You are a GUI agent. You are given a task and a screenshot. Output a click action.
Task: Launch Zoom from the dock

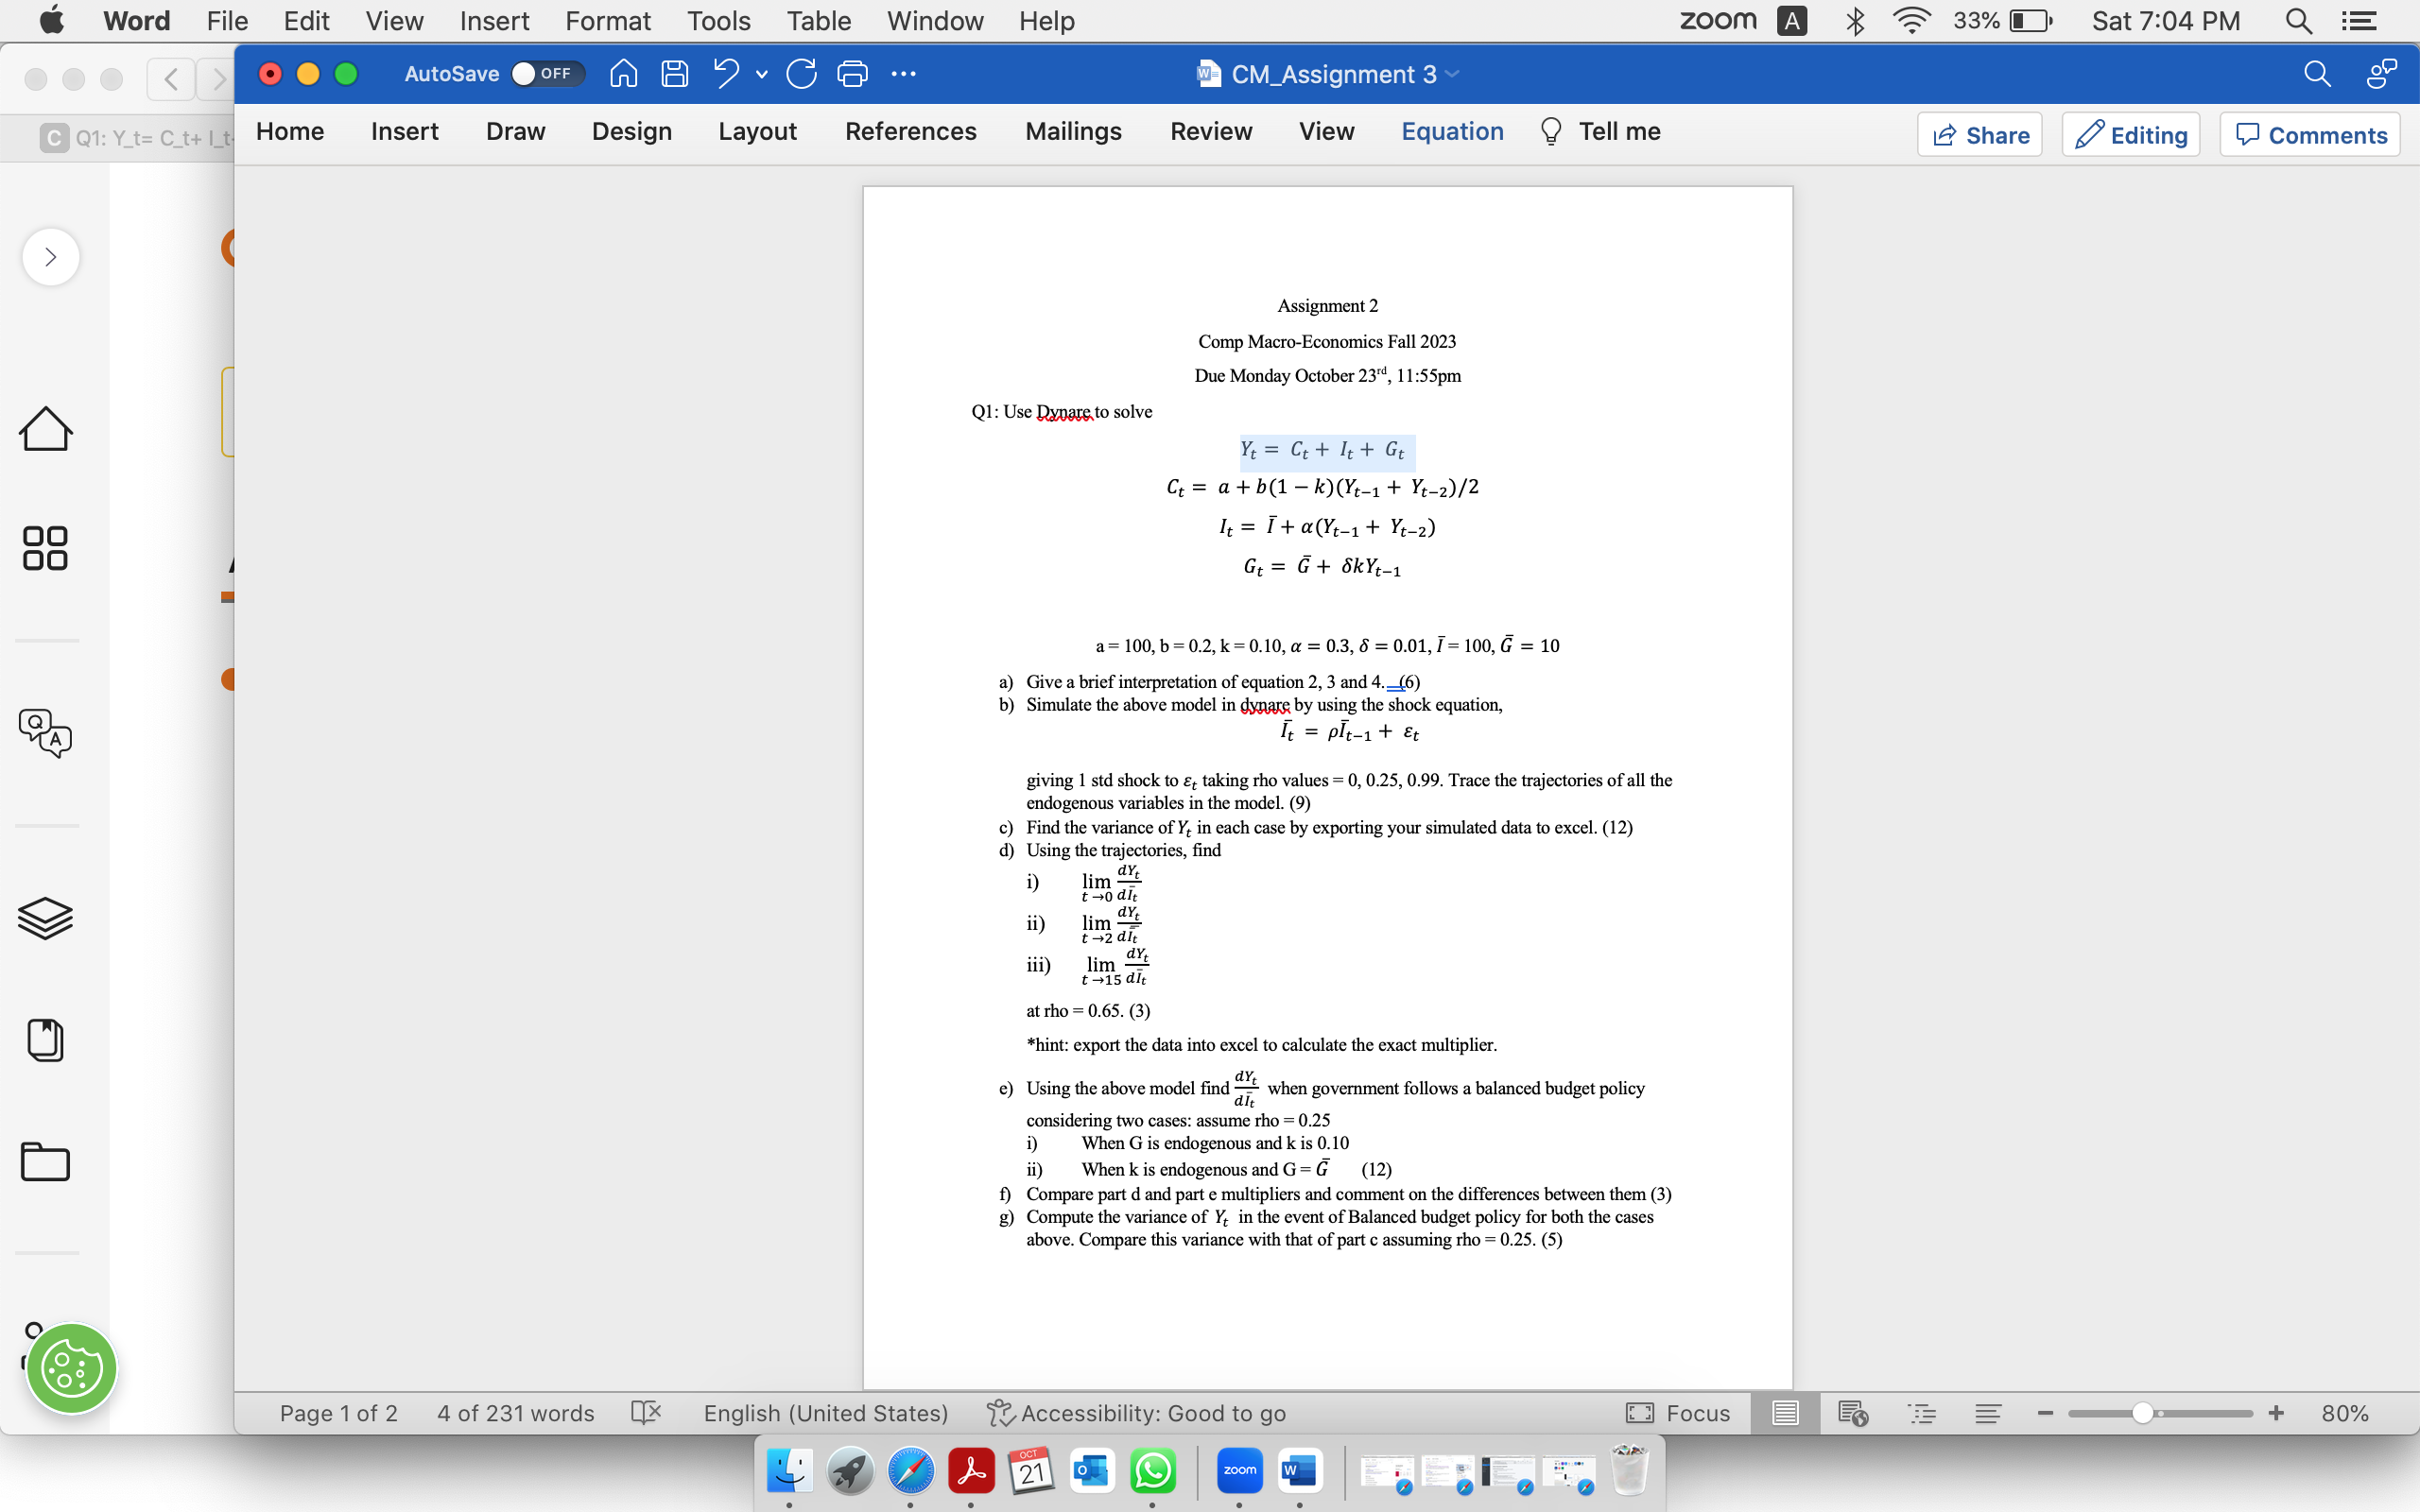click(x=1239, y=1470)
